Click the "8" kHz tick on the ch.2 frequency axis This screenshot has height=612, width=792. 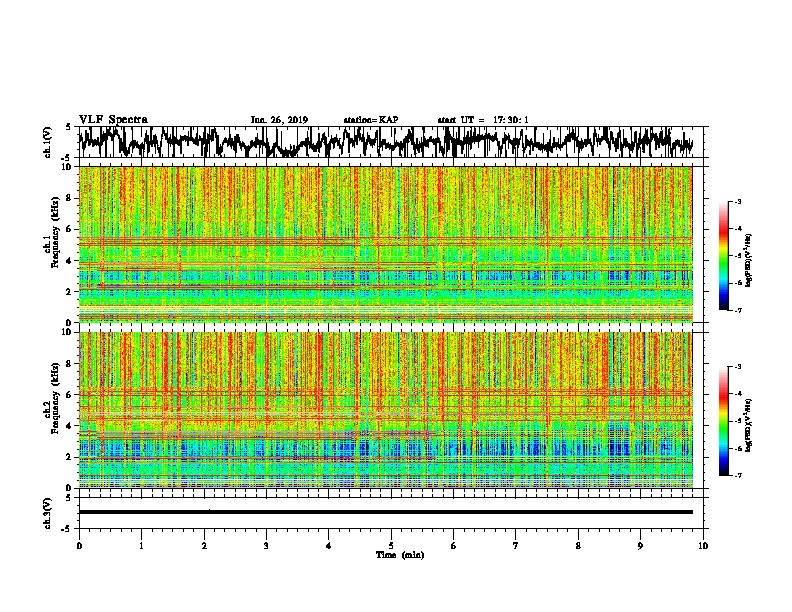[x=70, y=364]
